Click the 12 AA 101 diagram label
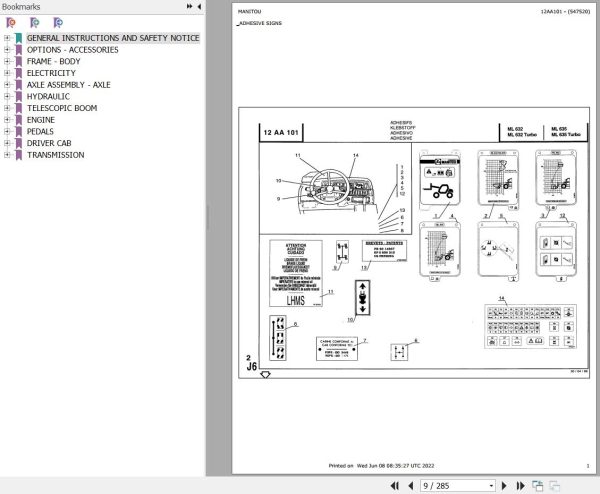The height and width of the screenshot is (494, 600). pyautogui.click(x=281, y=132)
